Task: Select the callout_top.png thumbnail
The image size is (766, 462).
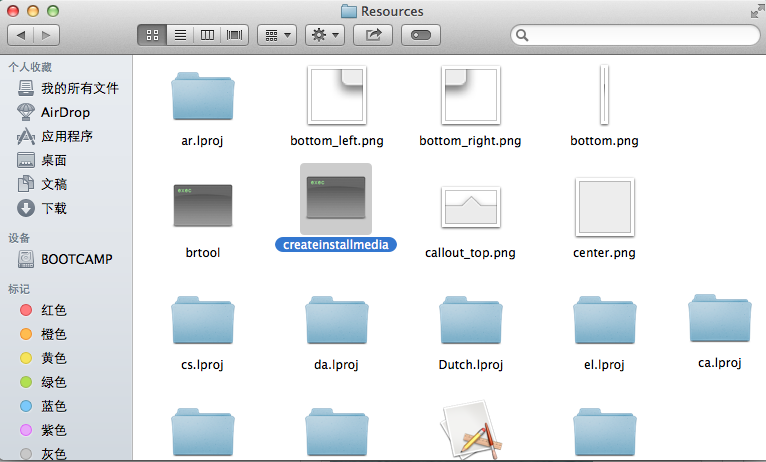Action: (471, 207)
